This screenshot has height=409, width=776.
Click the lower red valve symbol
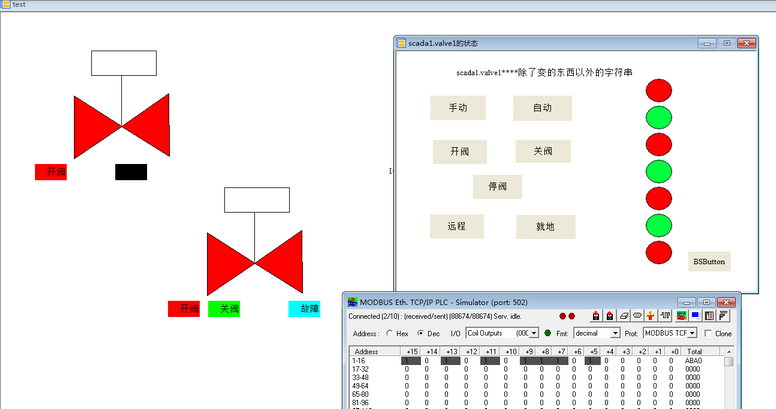coord(255,263)
